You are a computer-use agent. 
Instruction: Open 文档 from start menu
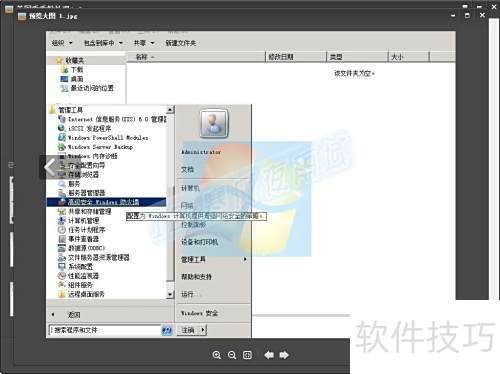(x=187, y=169)
